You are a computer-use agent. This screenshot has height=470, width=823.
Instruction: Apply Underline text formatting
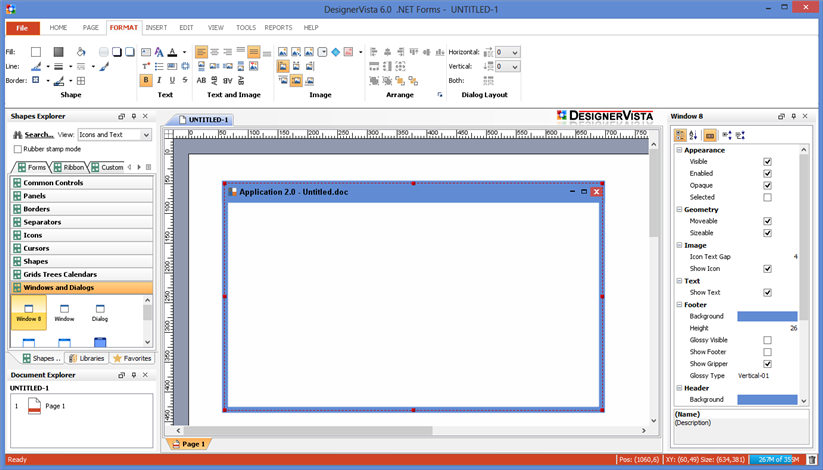point(172,80)
